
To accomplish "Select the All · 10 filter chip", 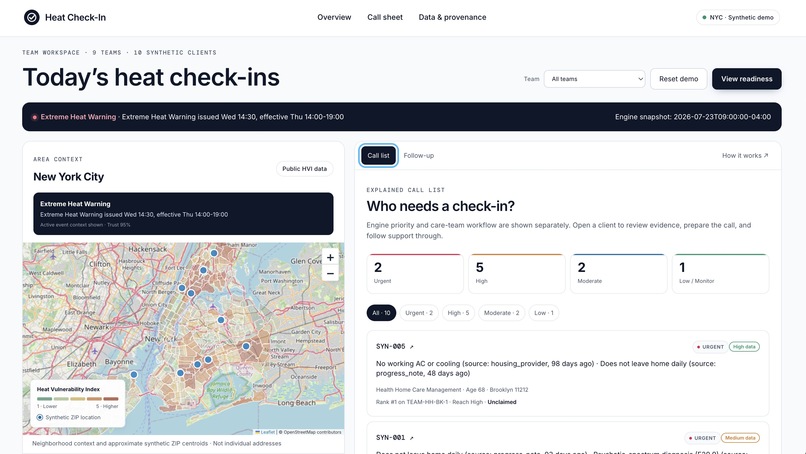I will [381, 313].
